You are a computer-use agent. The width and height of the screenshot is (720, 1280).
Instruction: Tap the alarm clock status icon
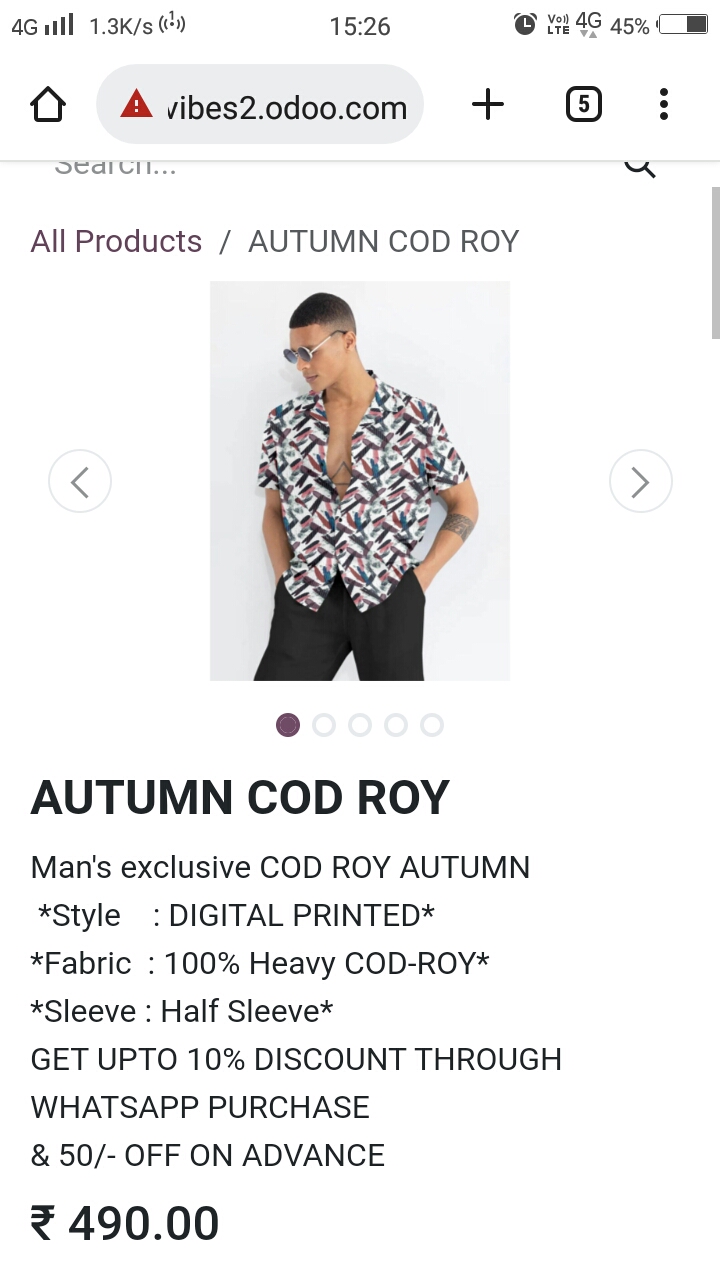[525, 24]
